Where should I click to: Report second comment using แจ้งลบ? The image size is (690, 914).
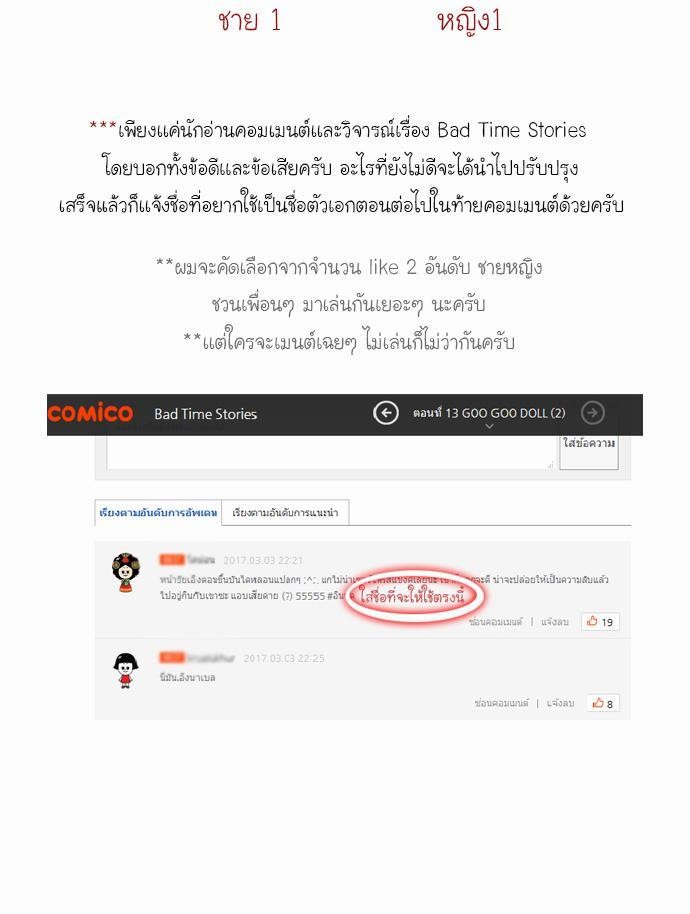tap(560, 704)
